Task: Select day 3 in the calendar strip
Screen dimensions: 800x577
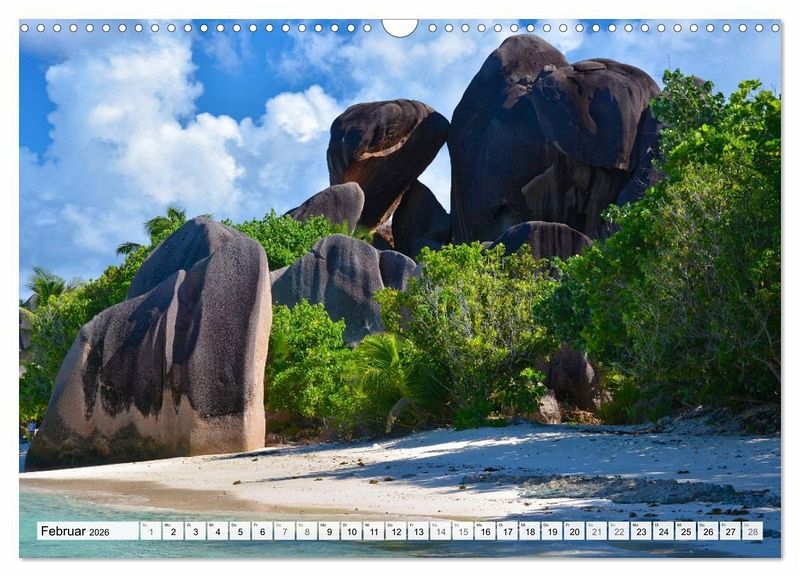Action: (195, 531)
